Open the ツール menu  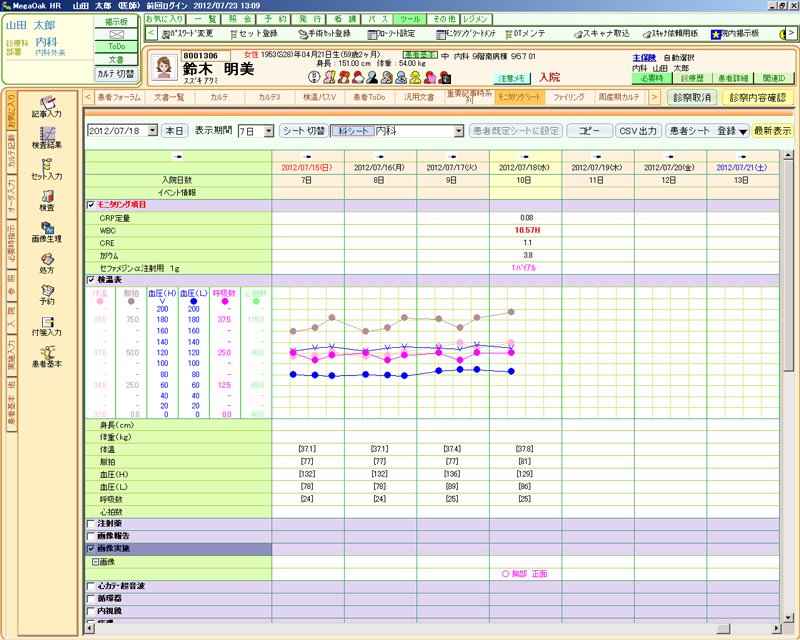coord(410,19)
